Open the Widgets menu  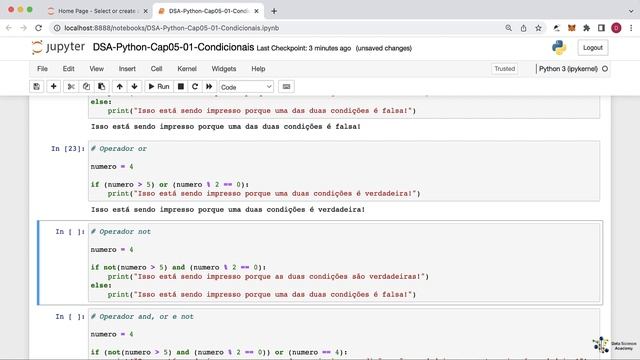(224, 69)
